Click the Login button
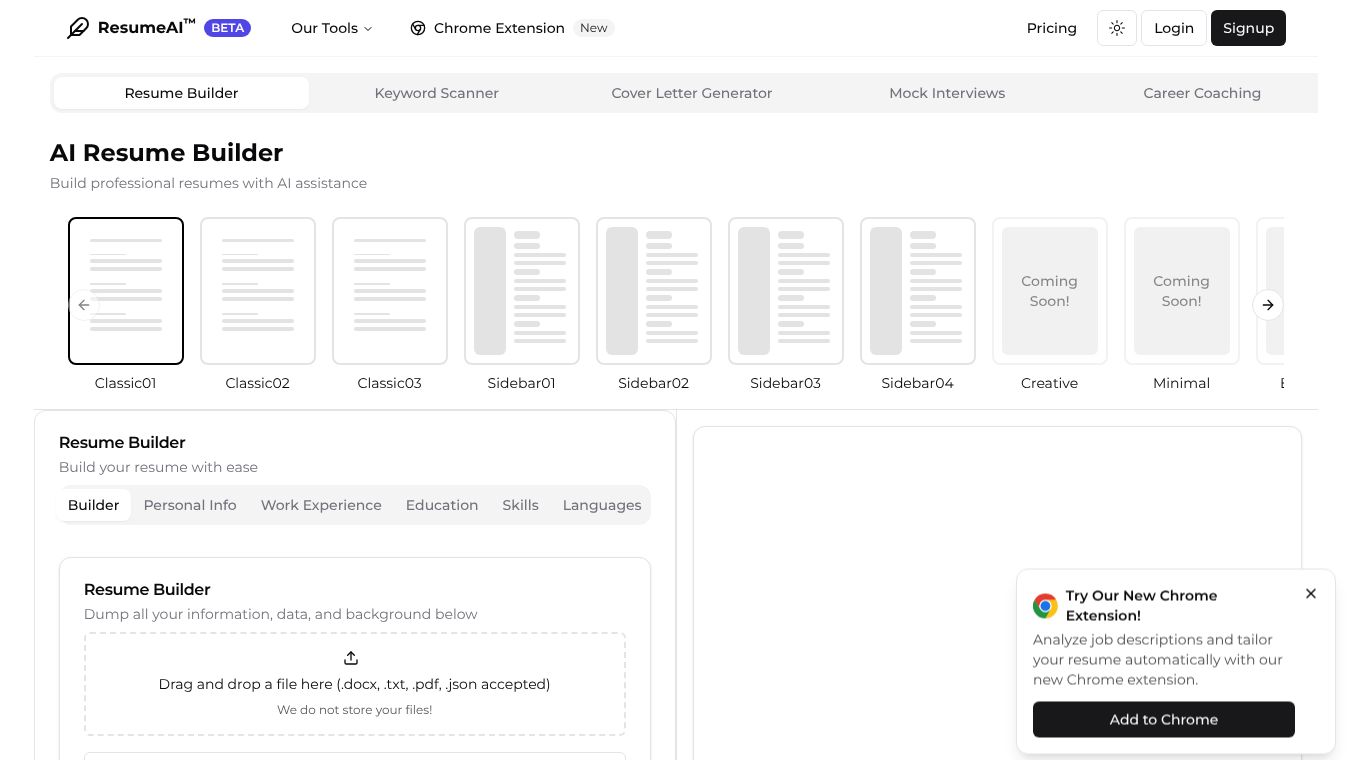Viewport: 1352px width, 760px height. [1174, 28]
